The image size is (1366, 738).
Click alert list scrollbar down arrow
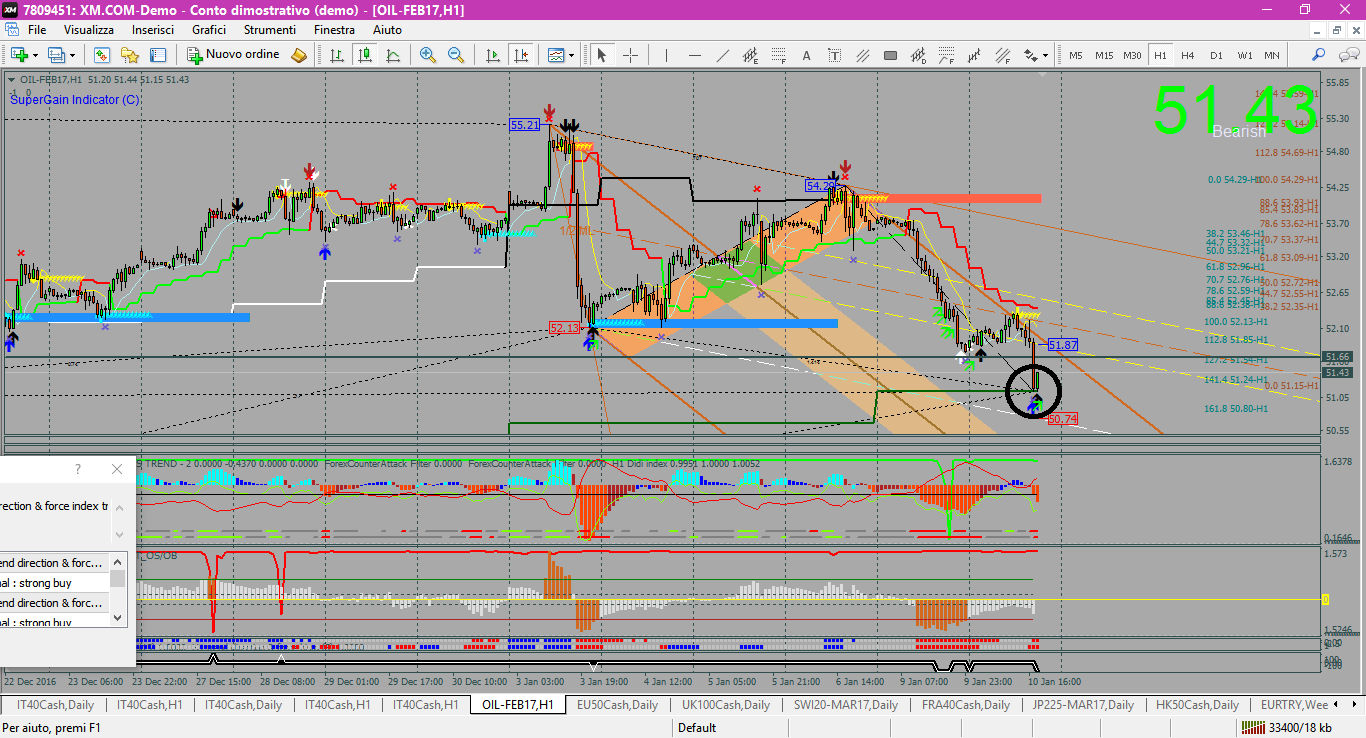point(119,617)
